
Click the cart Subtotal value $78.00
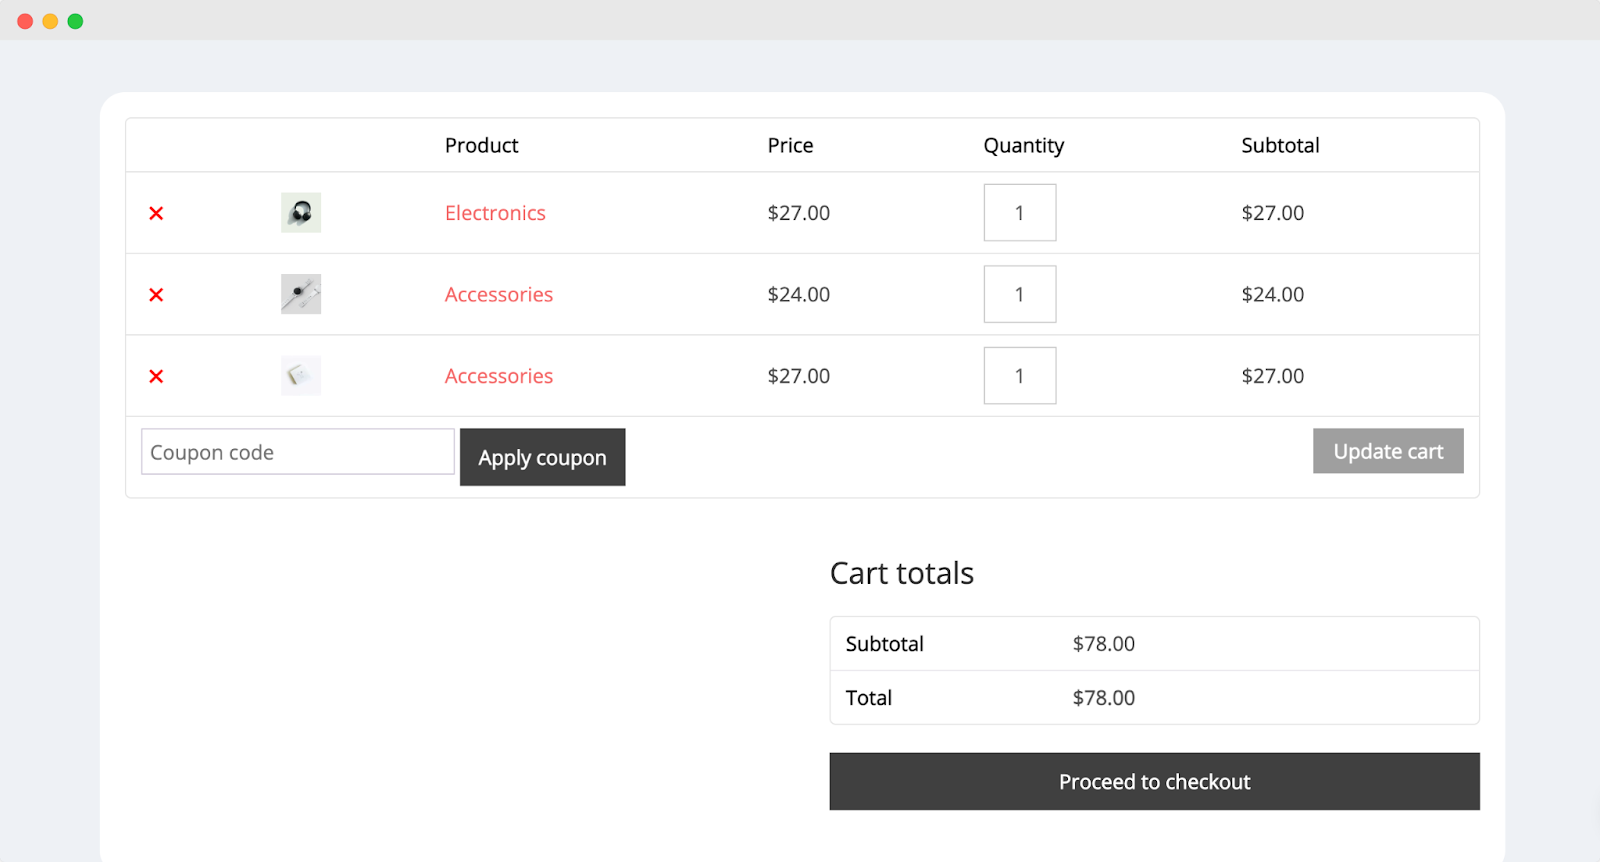click(1104, 644)
